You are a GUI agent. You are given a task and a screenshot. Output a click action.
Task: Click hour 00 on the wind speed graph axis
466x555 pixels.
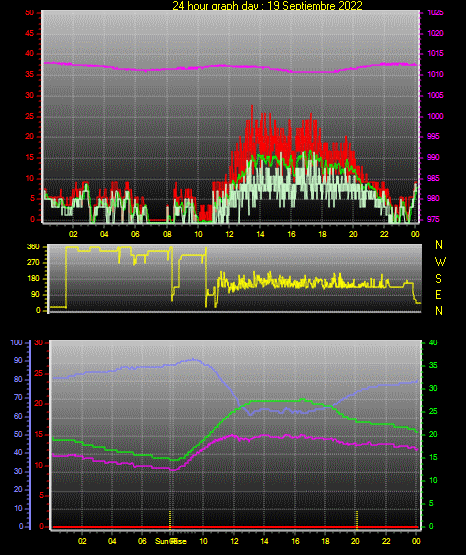pos(415,234)
